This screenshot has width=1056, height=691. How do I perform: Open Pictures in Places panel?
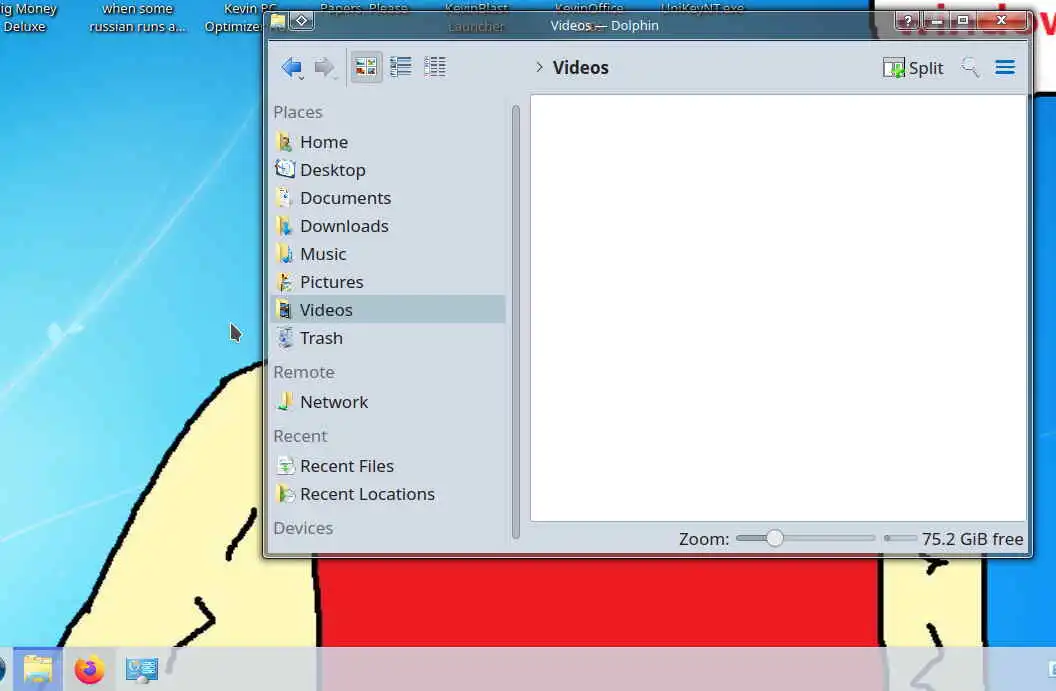pos(388,282)
